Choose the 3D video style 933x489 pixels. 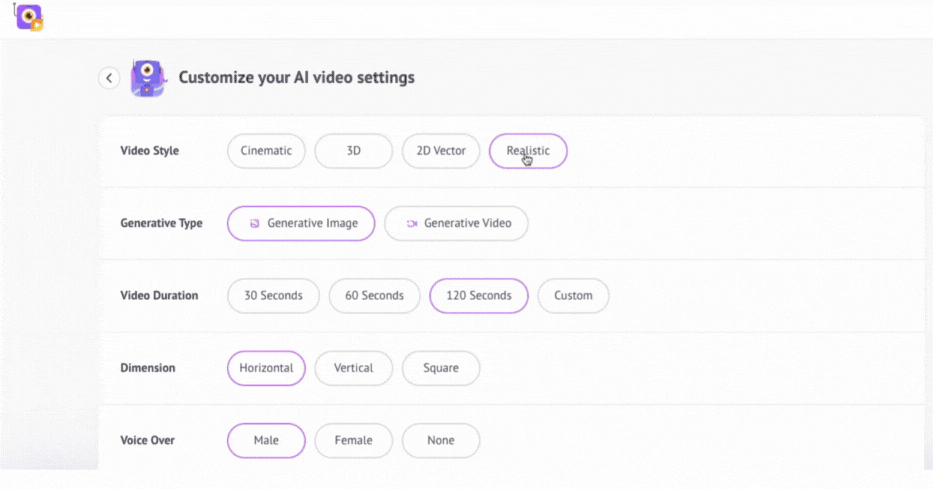click(353, 151)
